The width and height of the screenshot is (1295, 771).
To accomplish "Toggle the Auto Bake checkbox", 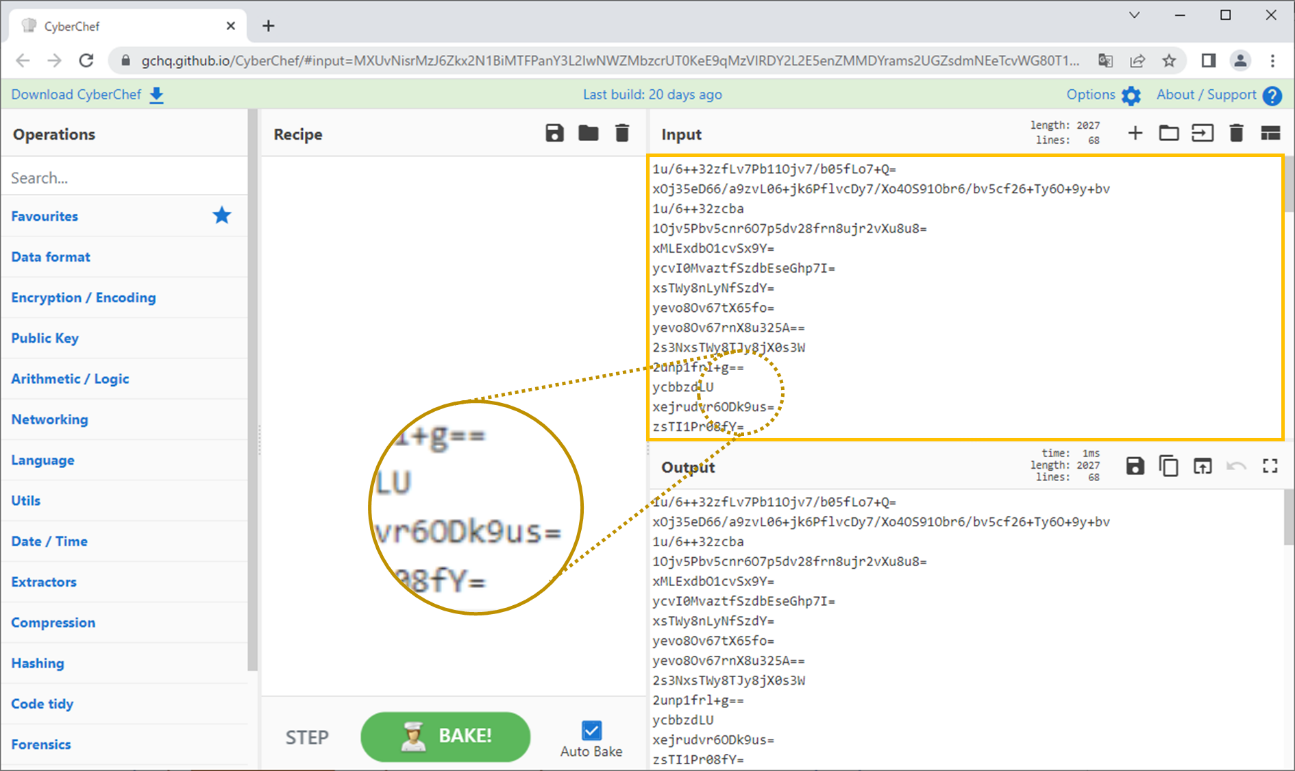I will pos(591,730).
